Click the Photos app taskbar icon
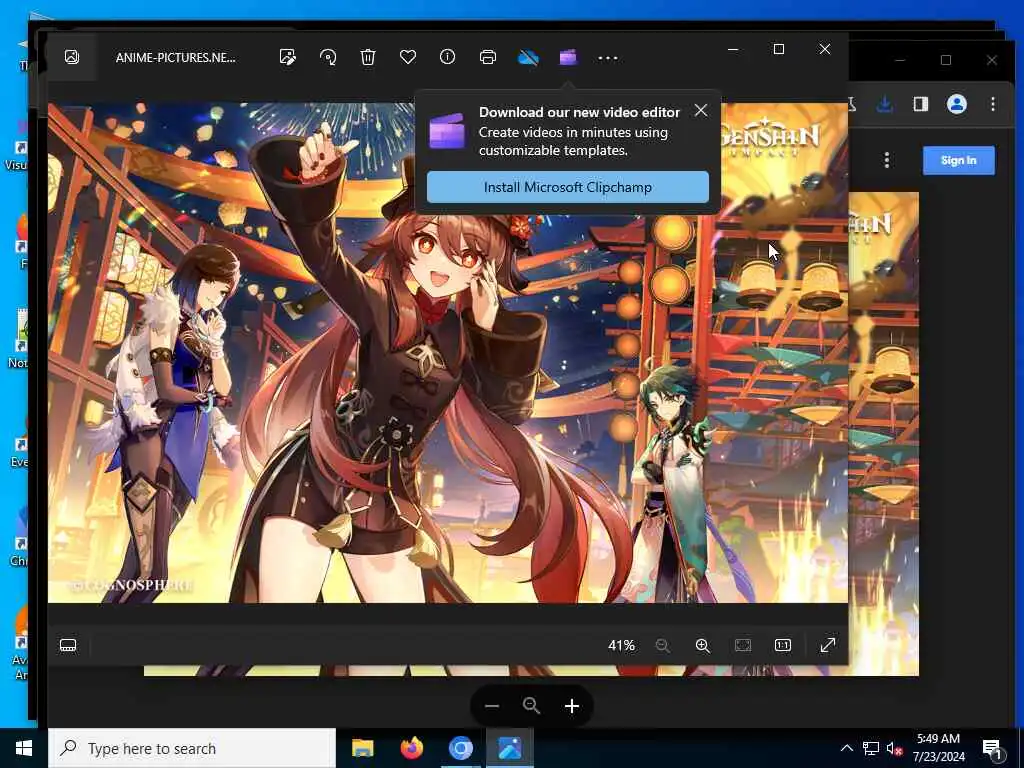This screenshot has width=1024, height=768. [x=509, y=748]
